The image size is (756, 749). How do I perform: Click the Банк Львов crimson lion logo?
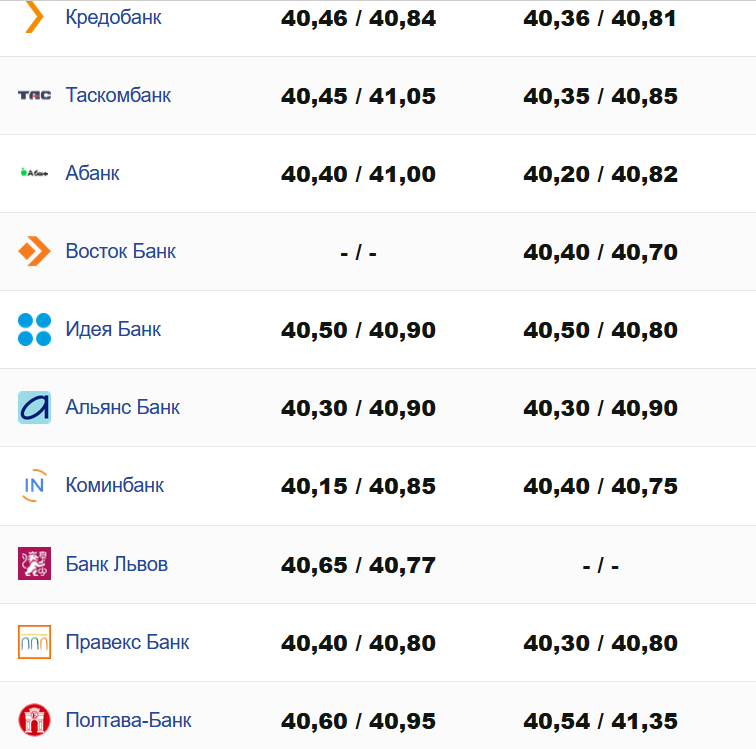click(x=34, y=564)
